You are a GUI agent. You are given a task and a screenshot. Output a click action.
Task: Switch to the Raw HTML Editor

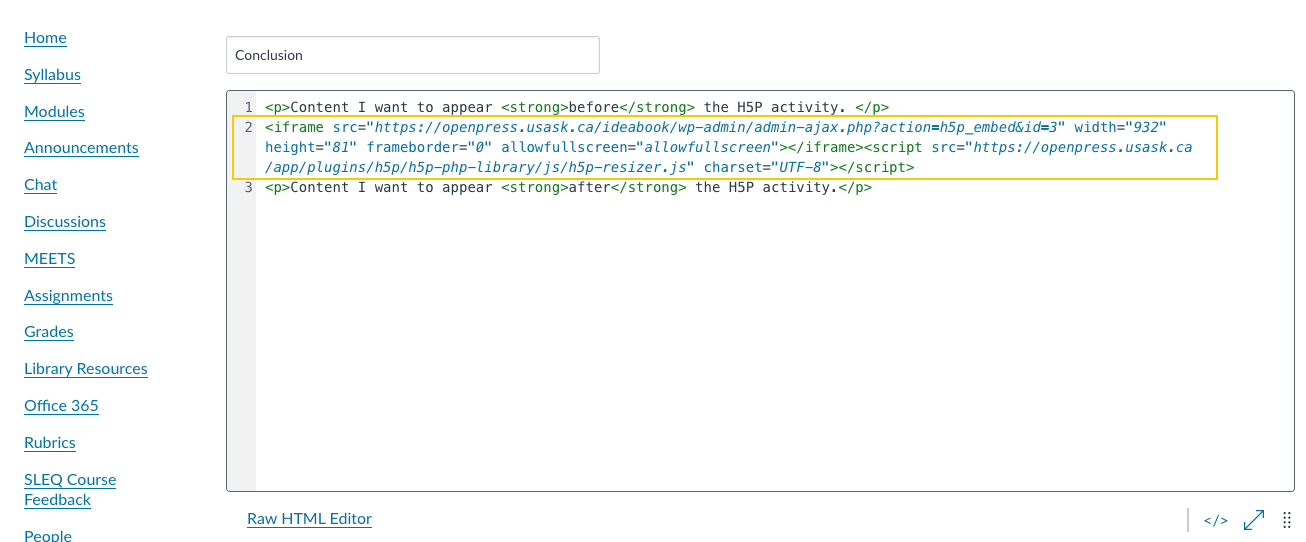tap(309, 519)
